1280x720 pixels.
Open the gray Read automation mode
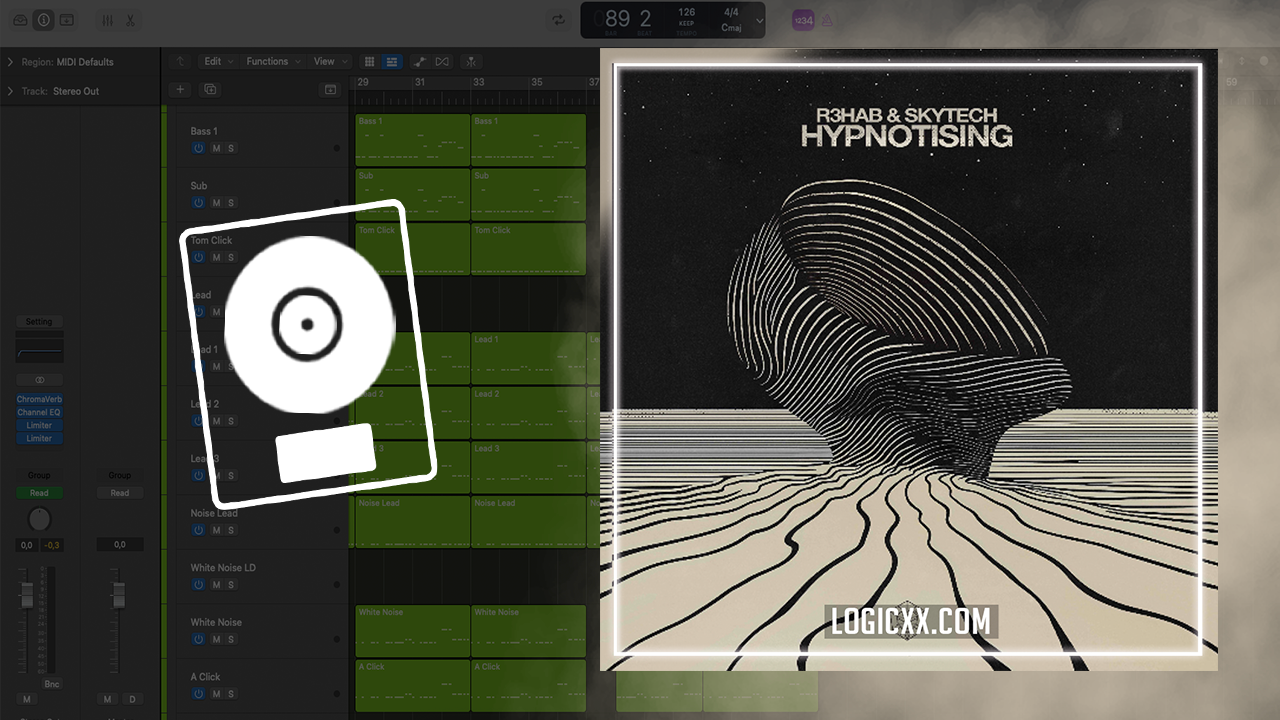coord(120,493)
